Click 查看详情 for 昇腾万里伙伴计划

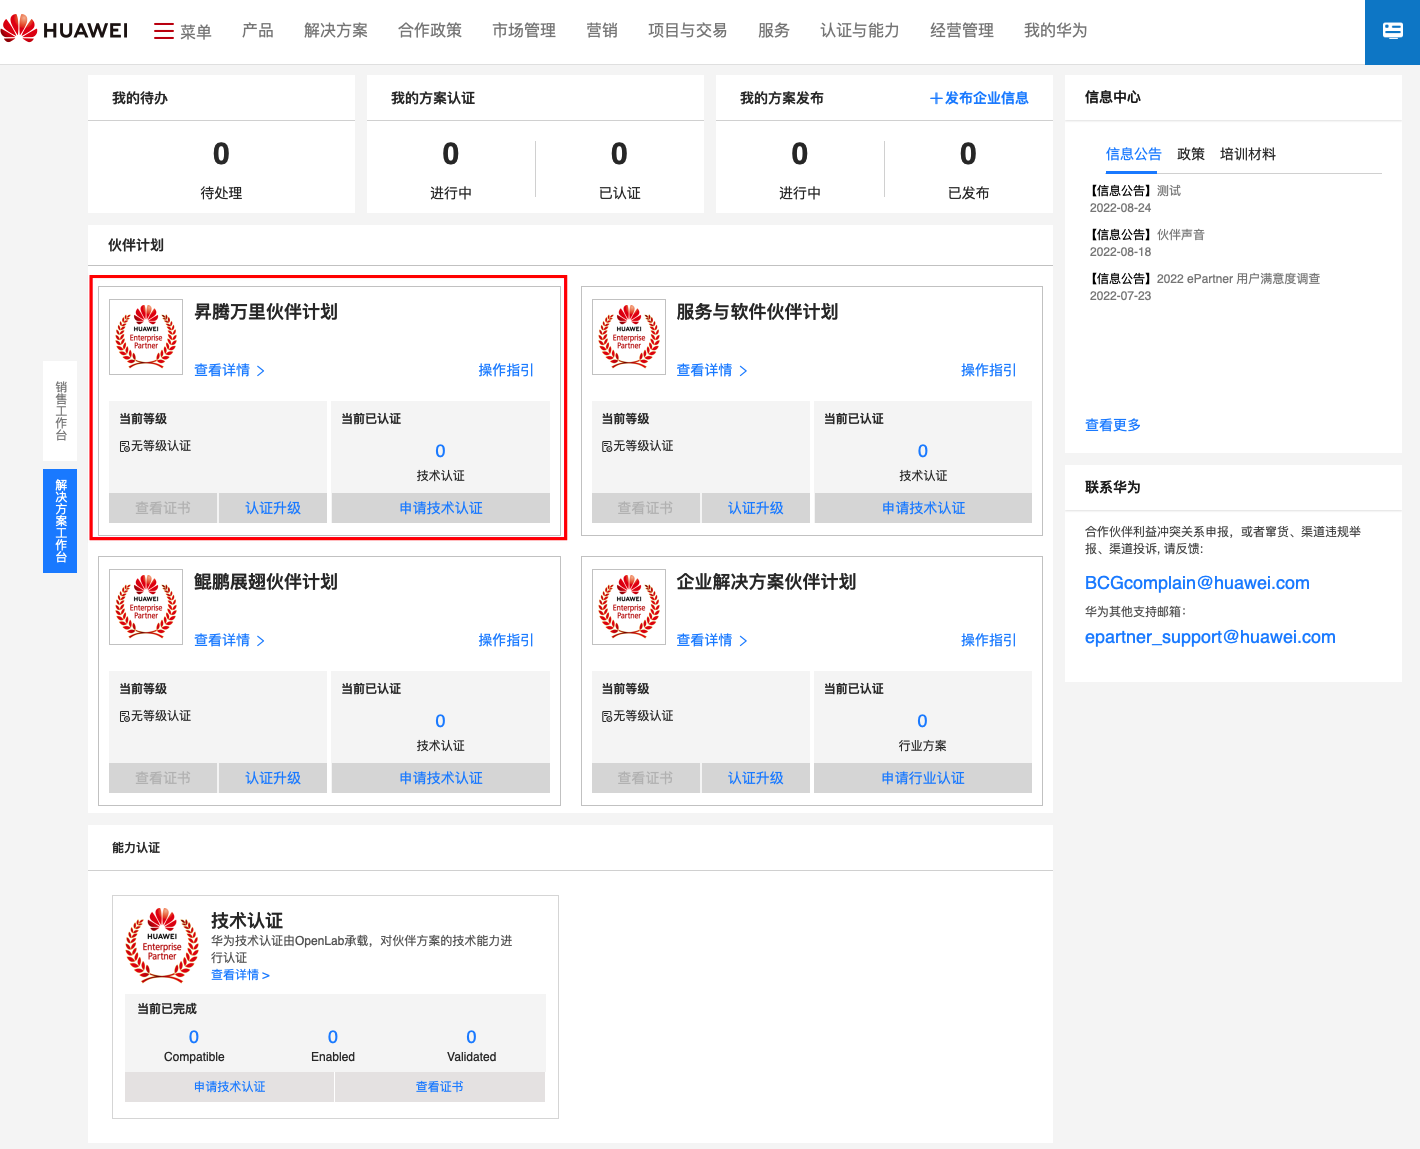point(229,370)
